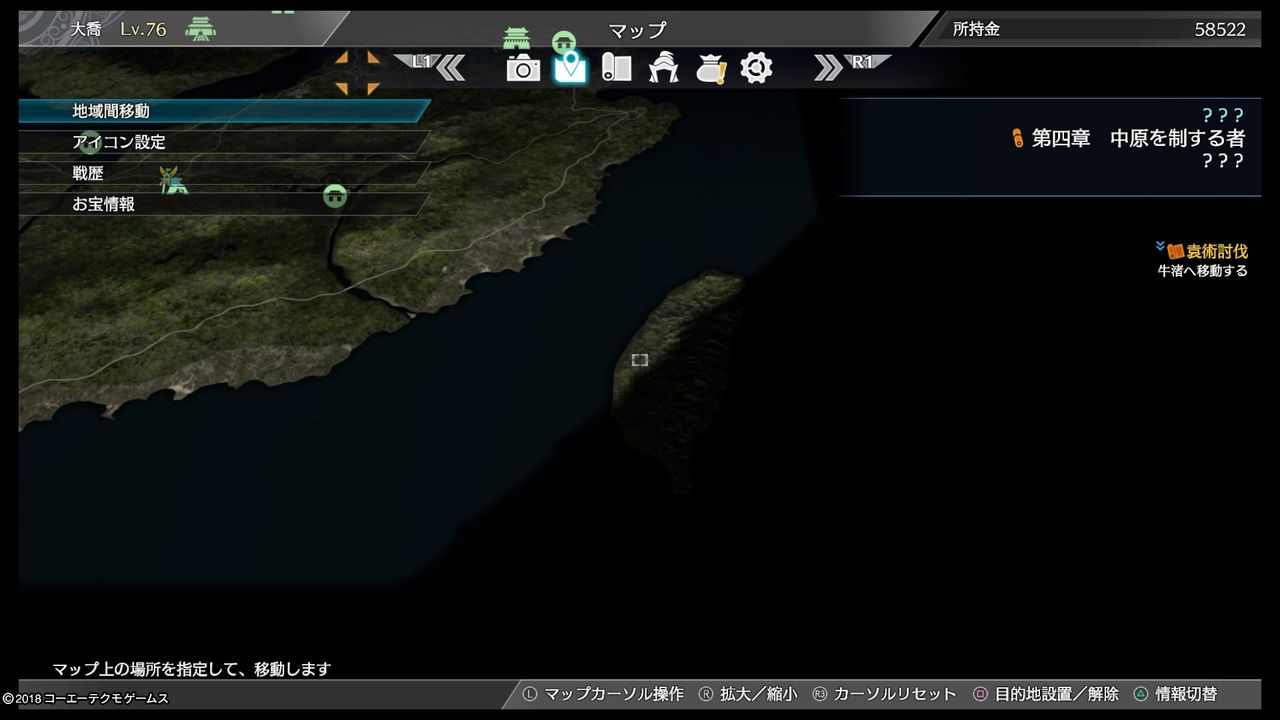Click the 目的地設置／解除 hint
Image resolution: width=1280 pixels, height=720 pixels.
(x=1056, y=694)
